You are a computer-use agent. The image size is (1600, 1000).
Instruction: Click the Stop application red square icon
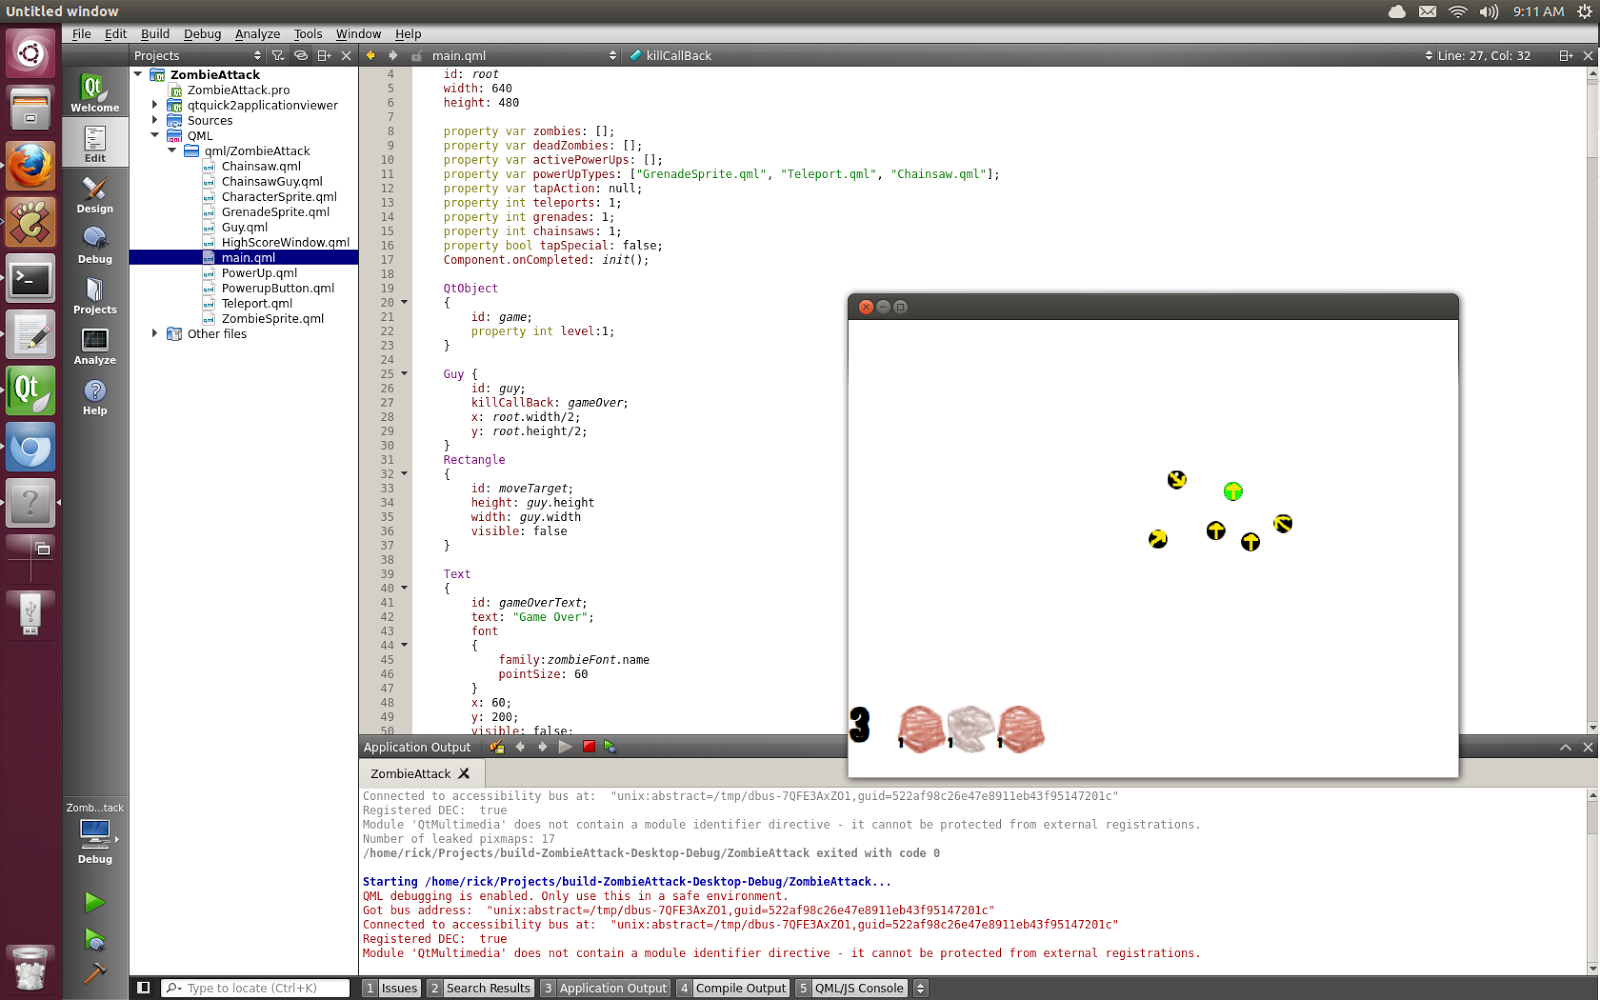(589, 746)
